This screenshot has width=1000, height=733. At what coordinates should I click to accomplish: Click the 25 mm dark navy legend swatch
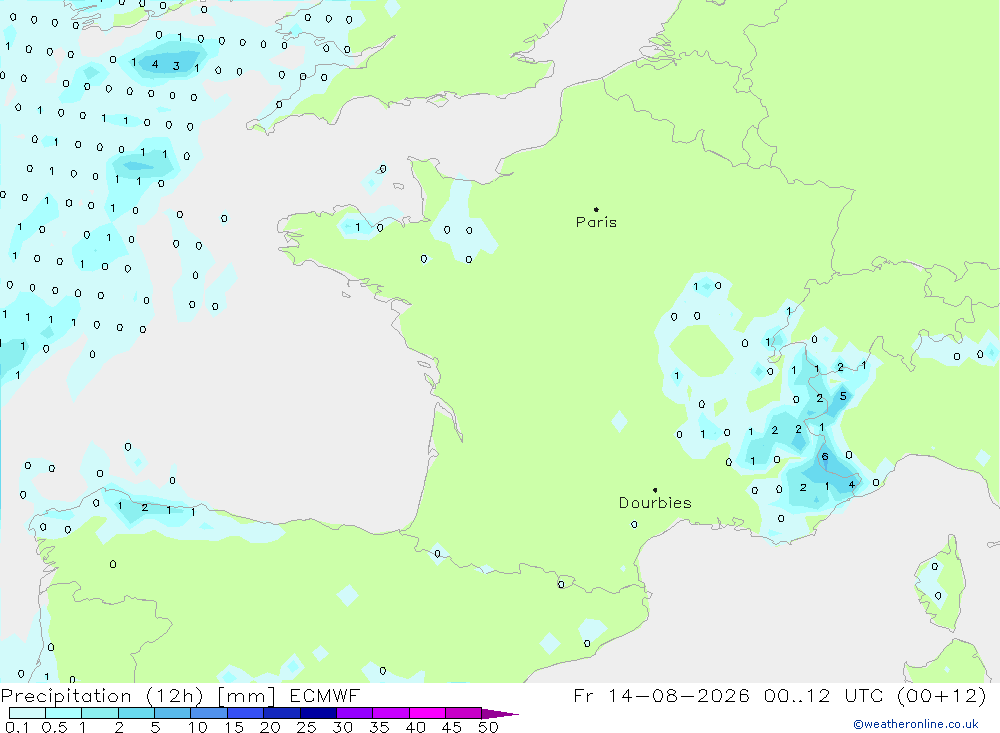(x=318, y=713)
